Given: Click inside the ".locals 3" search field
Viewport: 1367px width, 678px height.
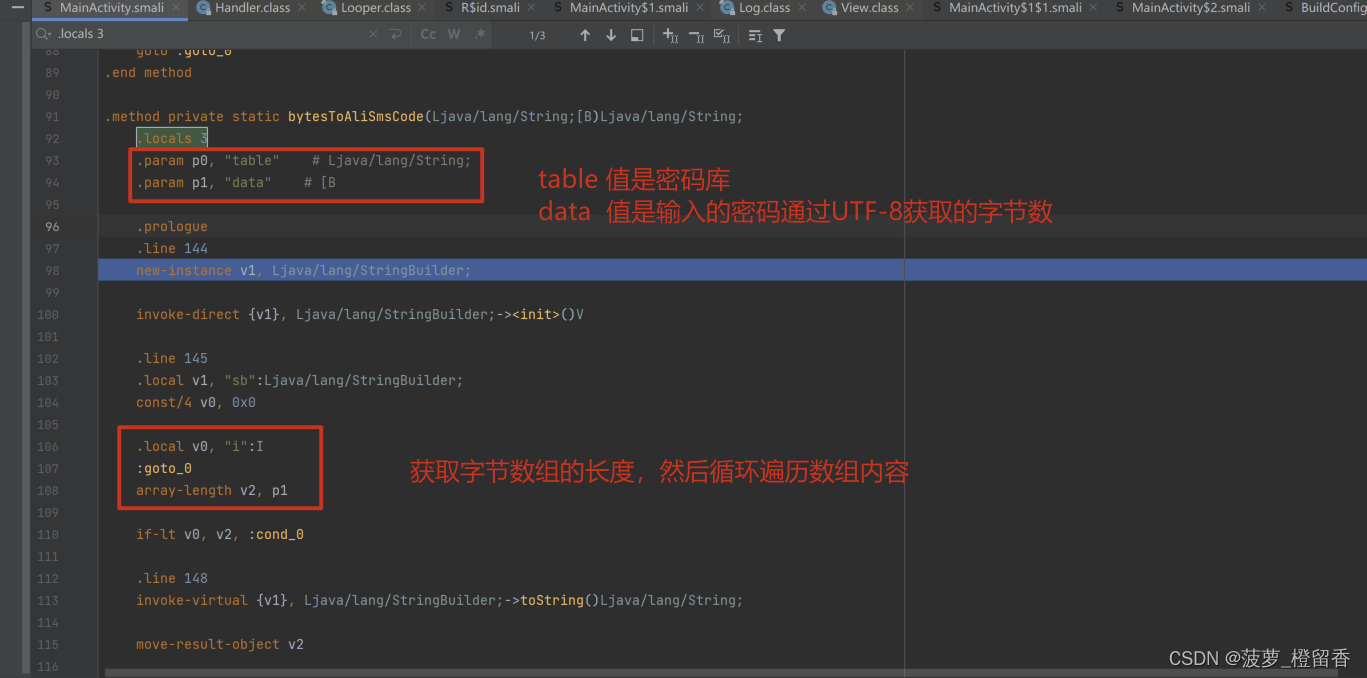Looking at the screenshot, I should point(200,34).
